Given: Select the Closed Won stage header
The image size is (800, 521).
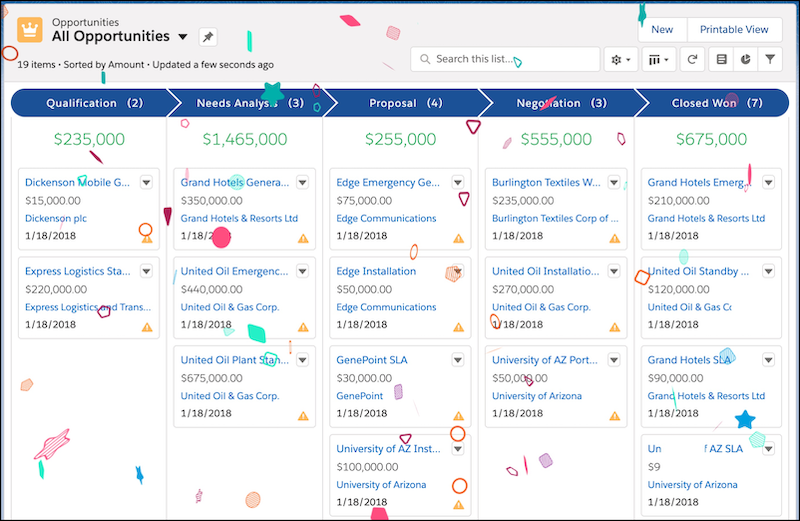Looking at the screenshot, I should point(716,103).
